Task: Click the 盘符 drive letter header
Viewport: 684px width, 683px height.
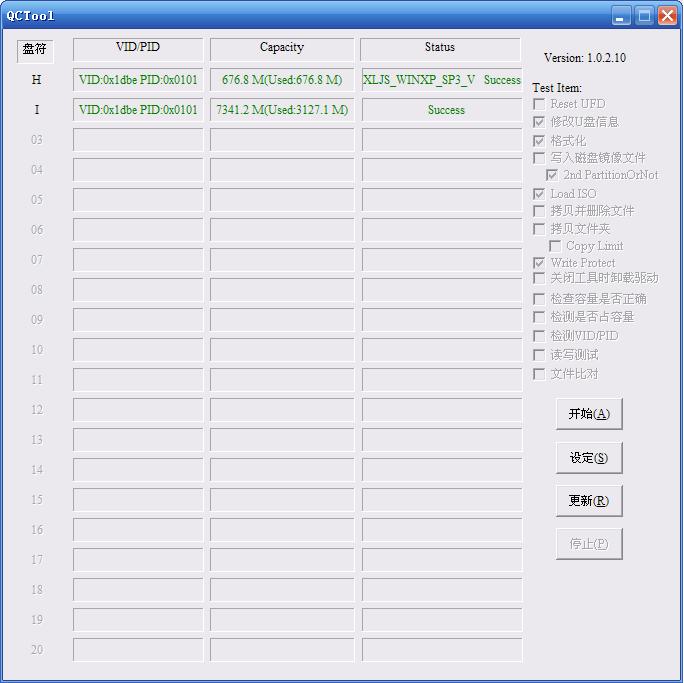Action: click(35, 51)
